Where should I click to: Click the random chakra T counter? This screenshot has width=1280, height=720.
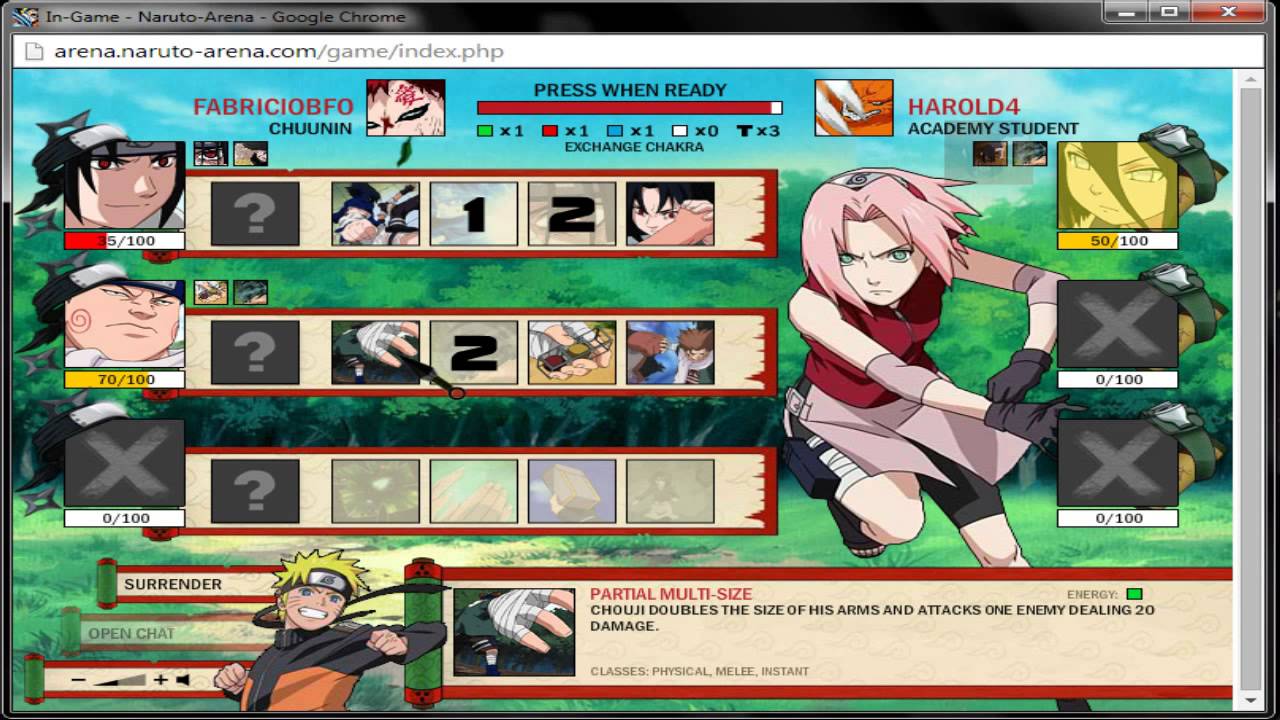758,130
